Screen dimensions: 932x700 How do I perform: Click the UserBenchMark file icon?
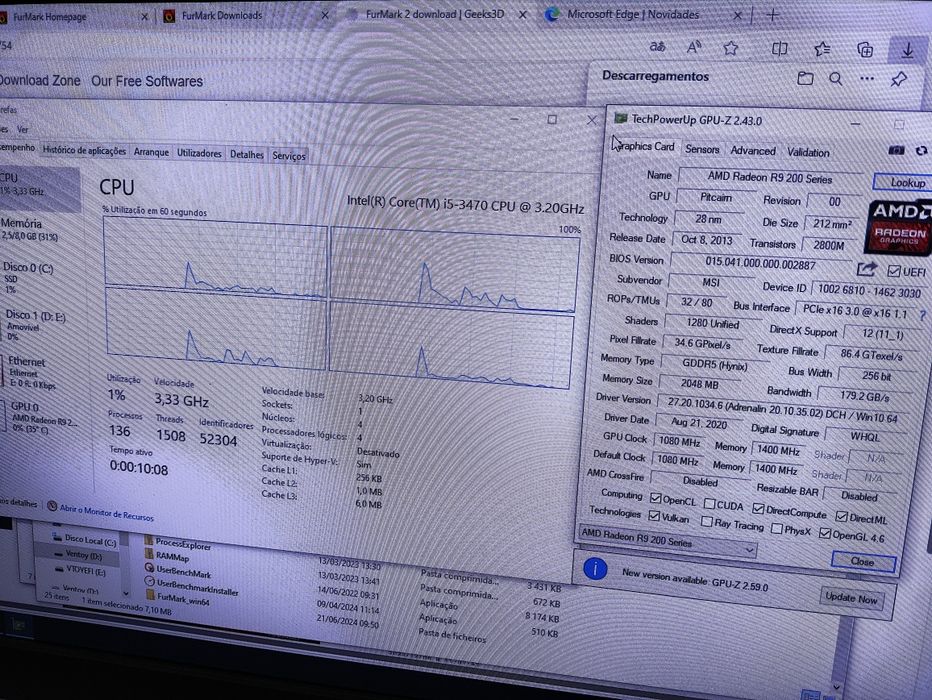(x=150, y=568)
